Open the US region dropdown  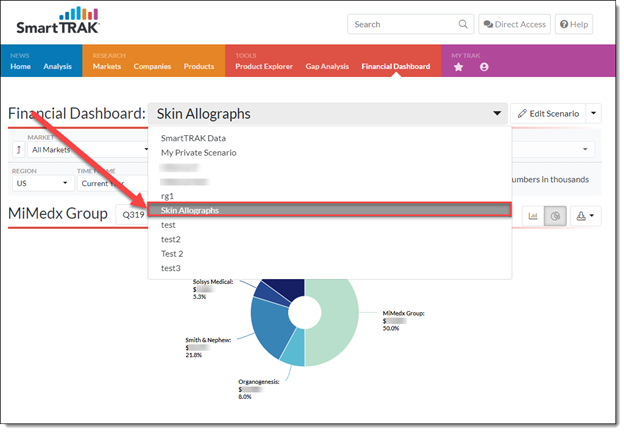(43, 183)
